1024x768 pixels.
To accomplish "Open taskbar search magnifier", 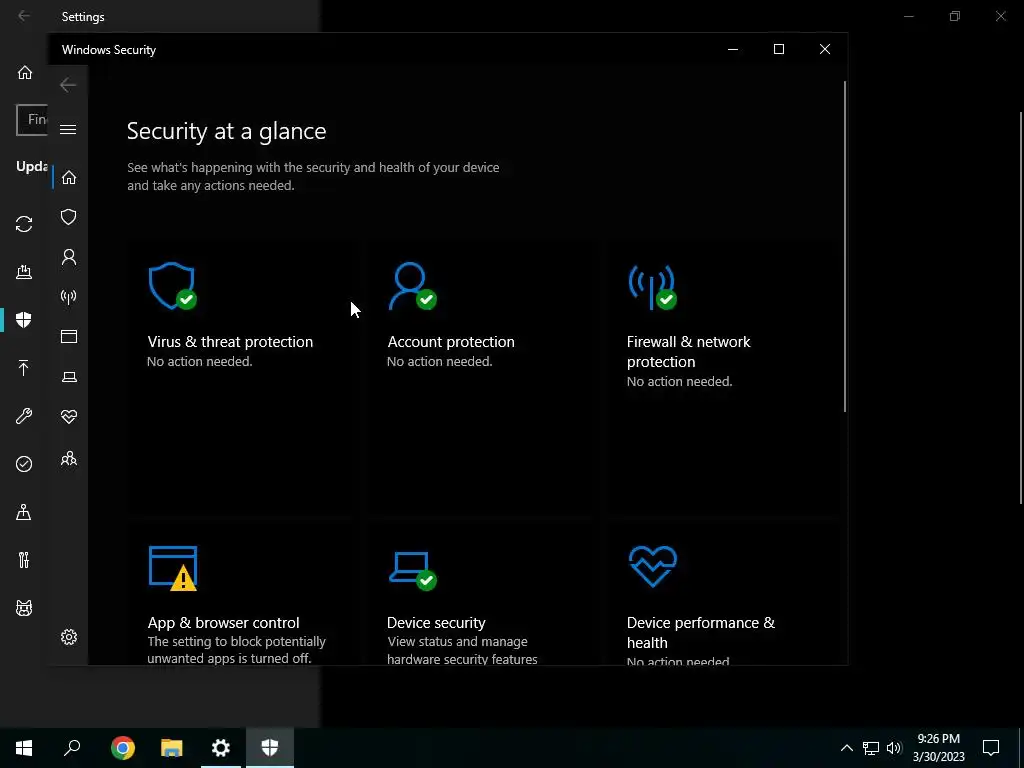I will (72, 748).
